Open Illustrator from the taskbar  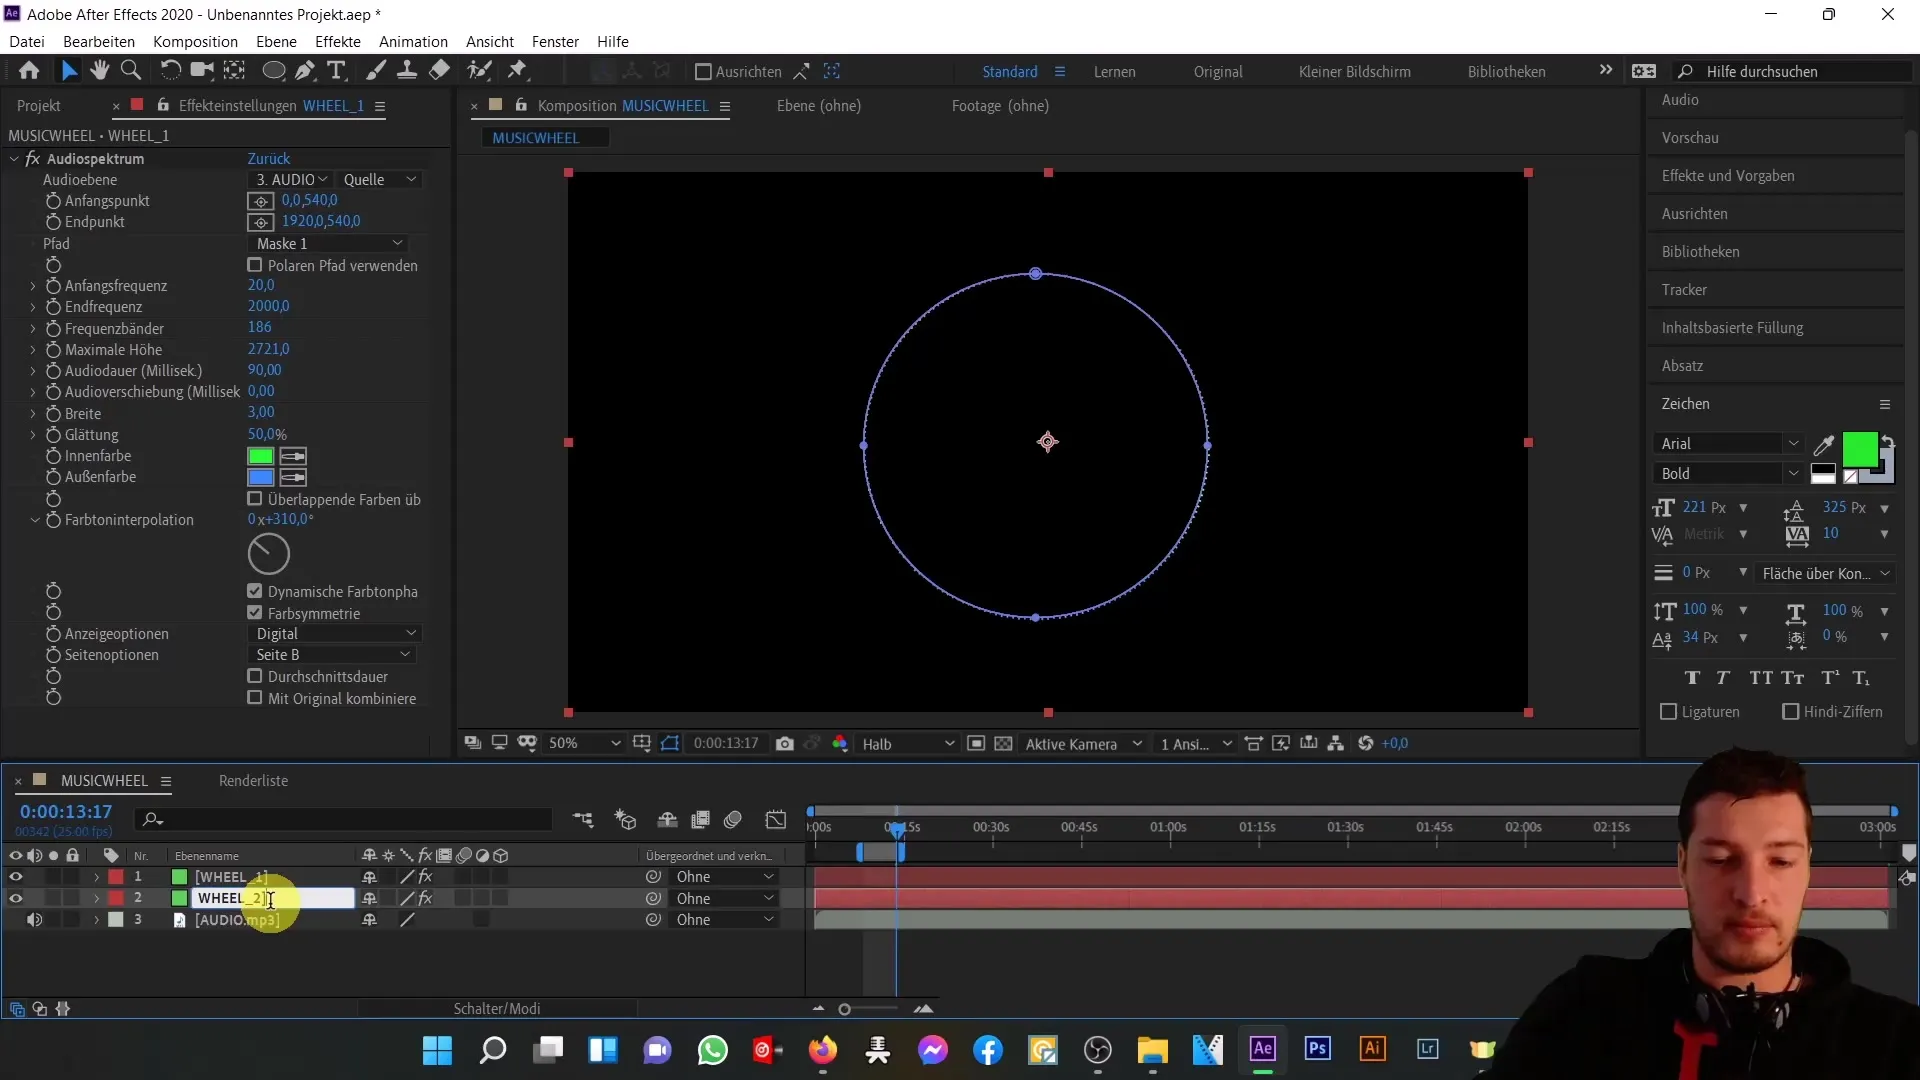[x=1372, y=1049]
